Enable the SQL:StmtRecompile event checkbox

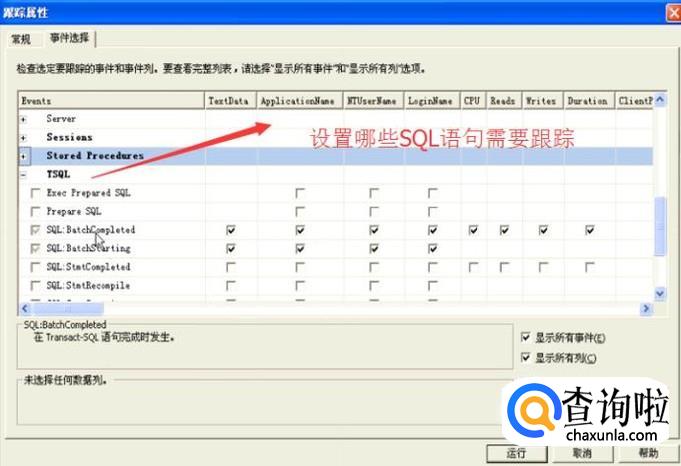pyautogui.click(x=36, y=286)
